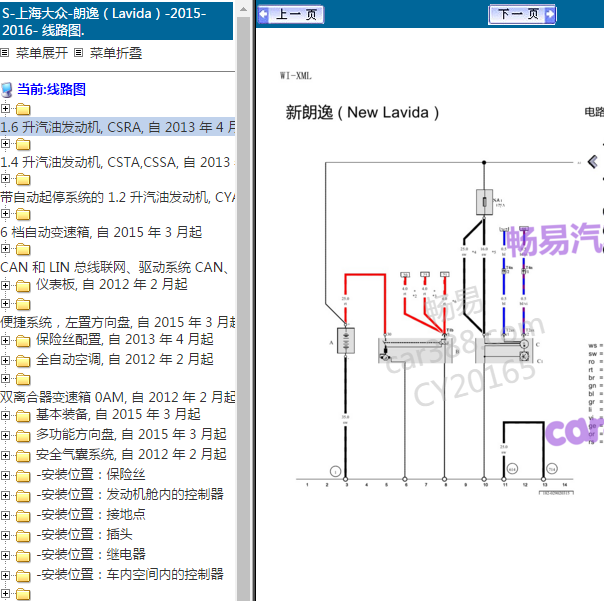Click folder icon next to 多功能方向盘
604x601 pixels.
pos(23,436)
